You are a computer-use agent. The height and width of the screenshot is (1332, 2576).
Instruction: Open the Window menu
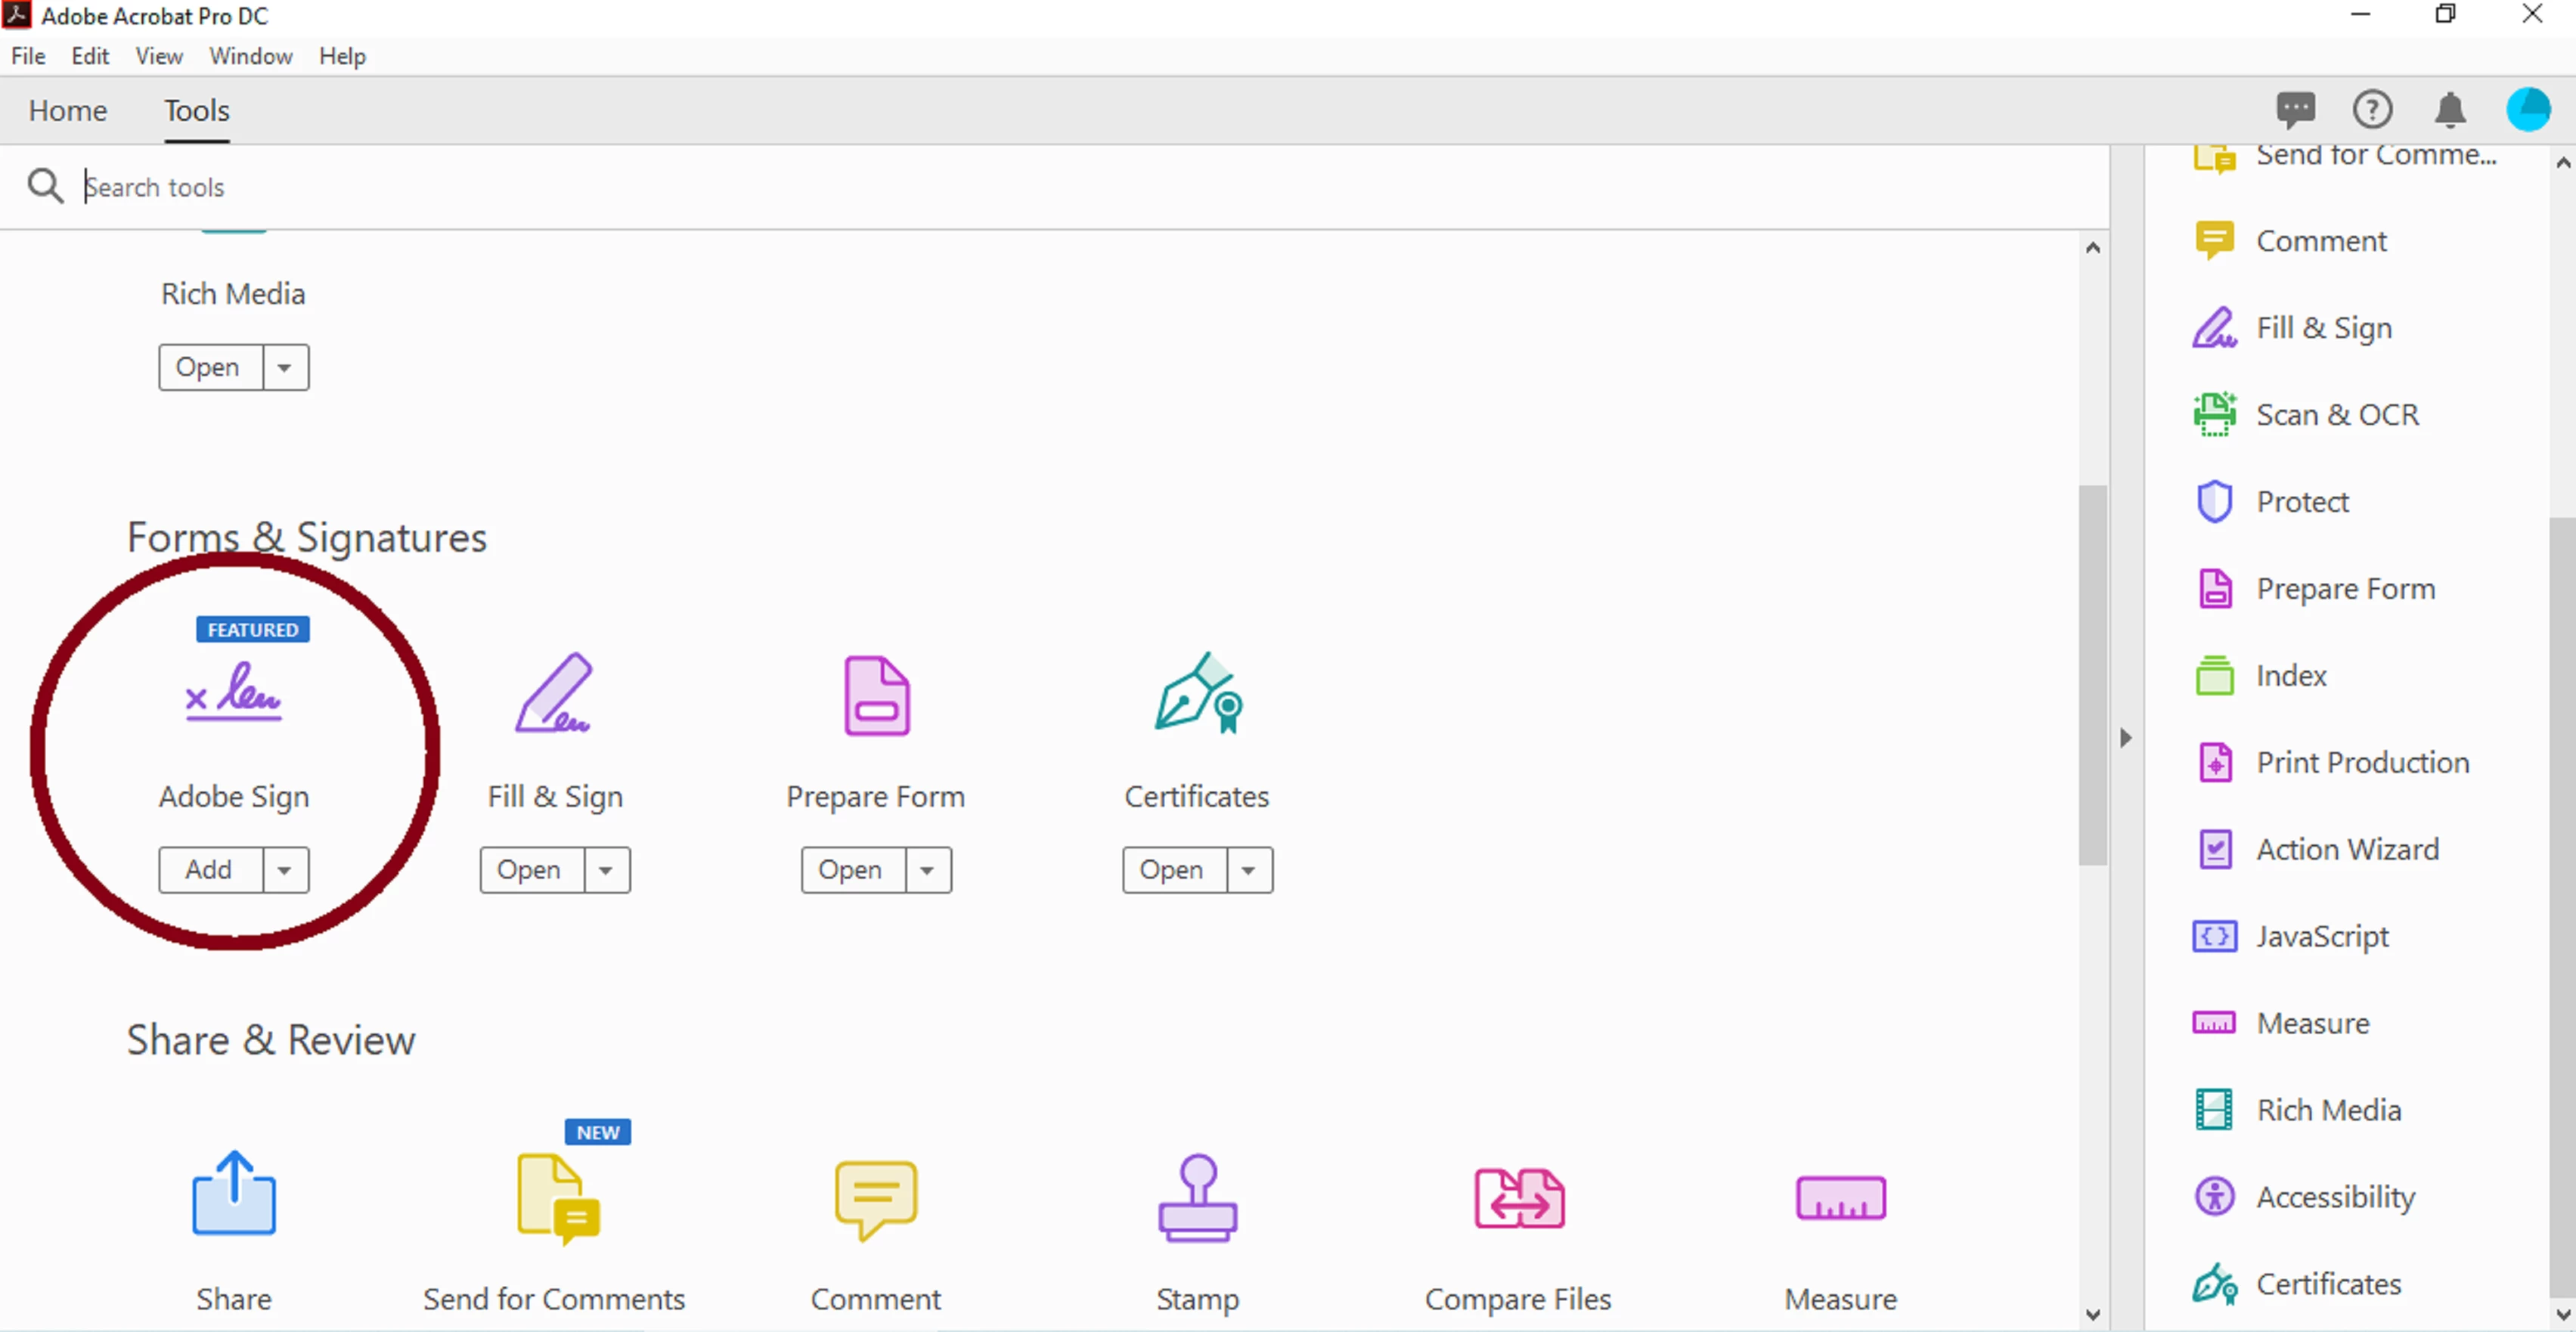(x=250, y=56)
